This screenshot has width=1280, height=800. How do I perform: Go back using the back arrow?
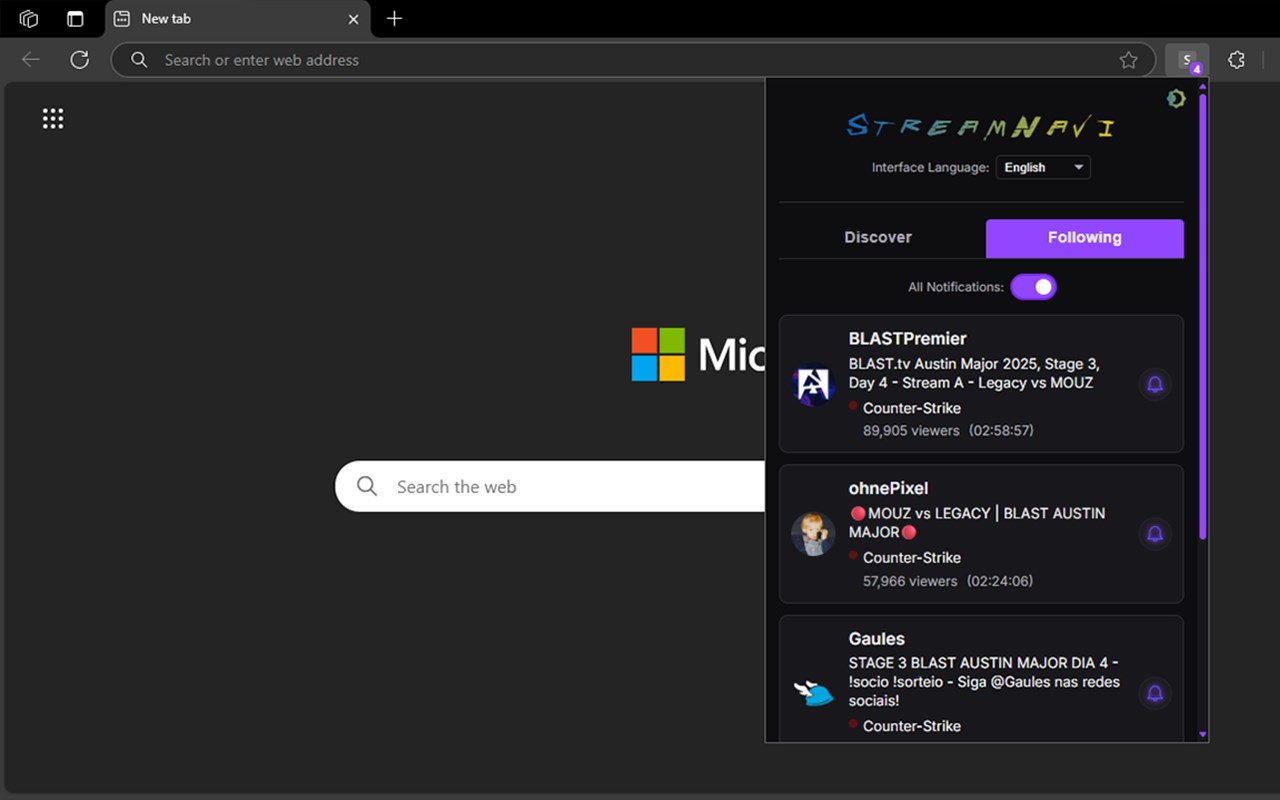(31, 60)
